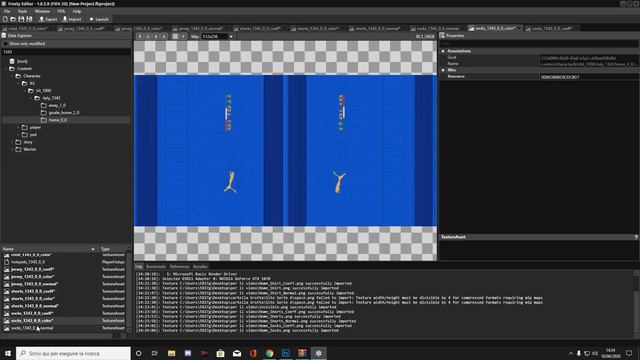Click the Data Explorer search field containing 1343

click(66, 52)
